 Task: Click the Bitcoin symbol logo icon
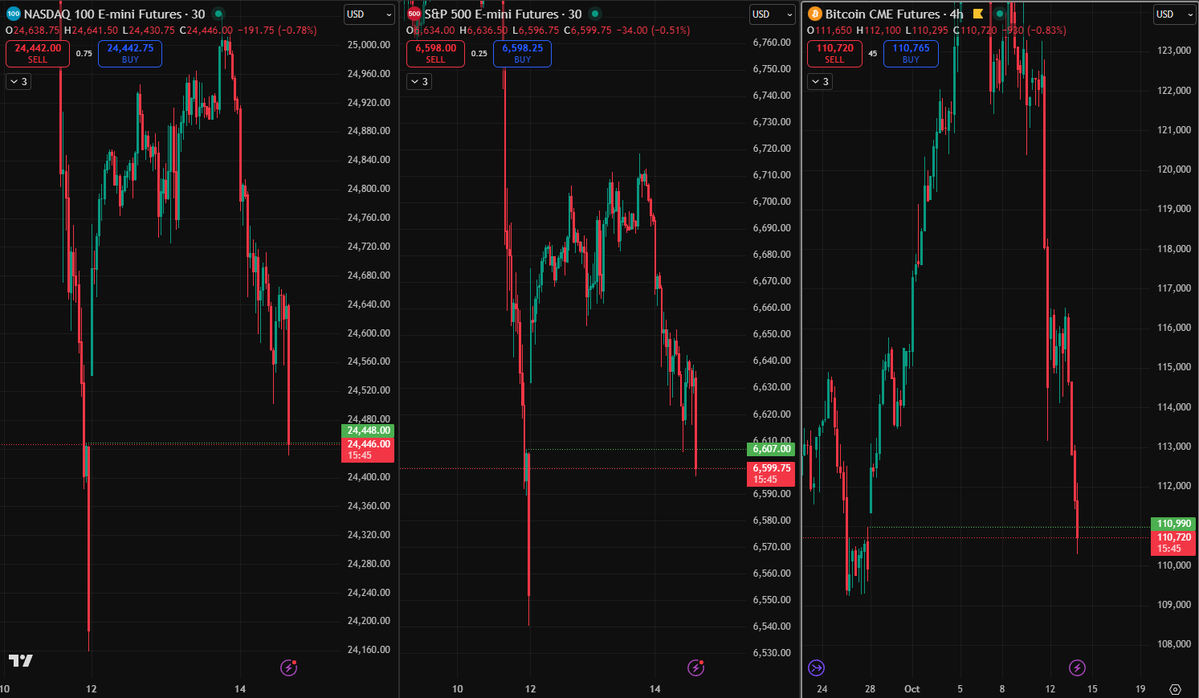(814, 14)
